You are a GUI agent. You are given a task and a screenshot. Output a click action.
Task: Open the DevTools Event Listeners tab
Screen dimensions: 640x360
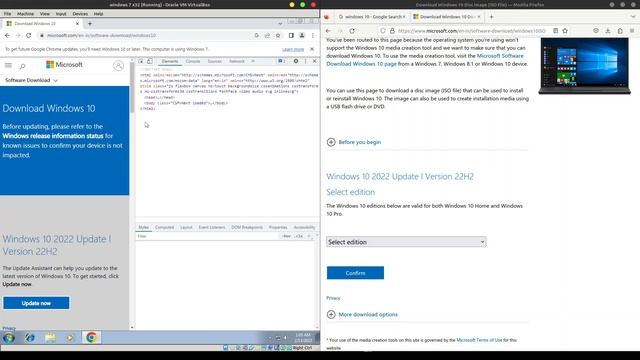212,227
